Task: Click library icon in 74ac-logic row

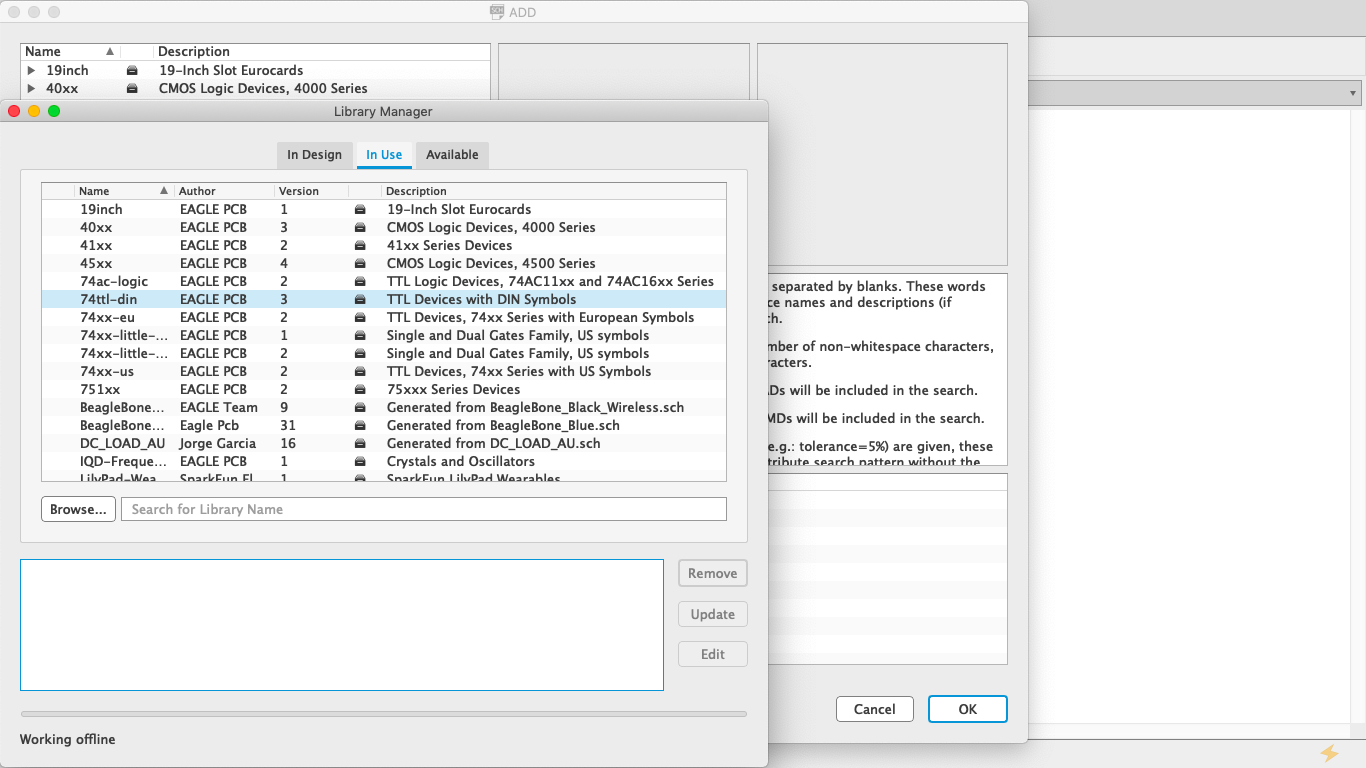Action: [x=360, y=282]
